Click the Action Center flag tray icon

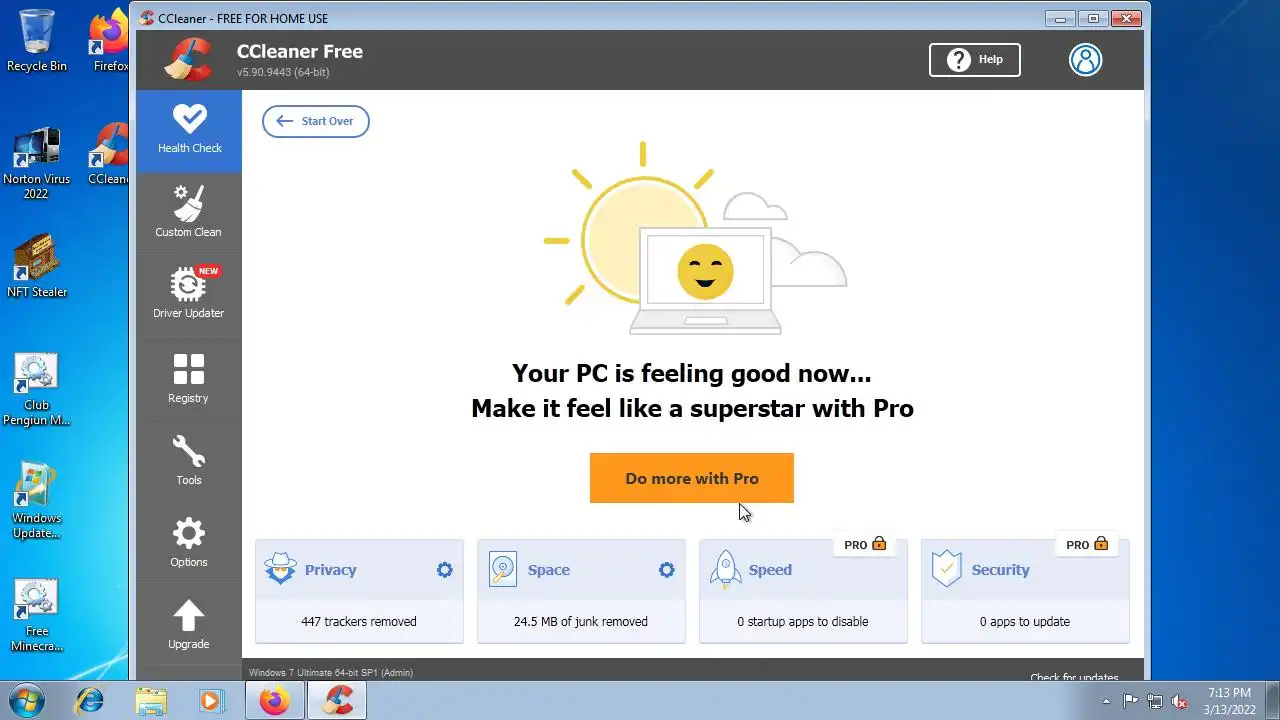tap(1131, 702)
